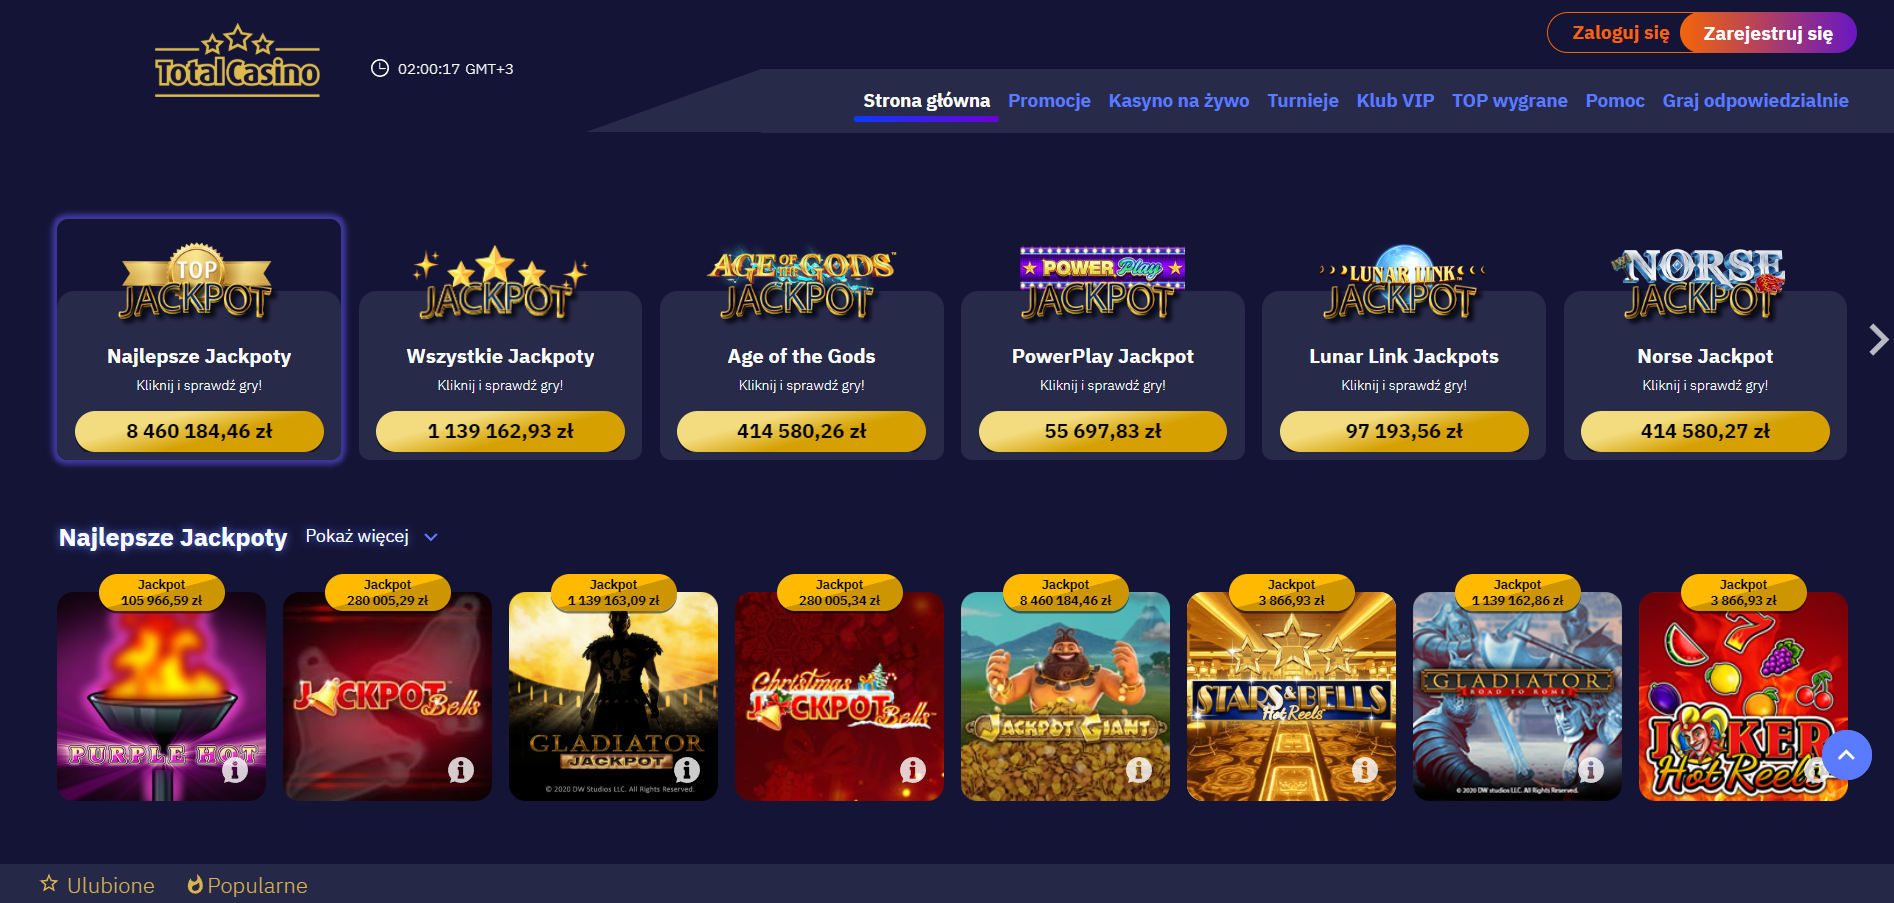Switch to the Popularne tab
Screen dimensions: 1894x903
[x=247, y=885]
